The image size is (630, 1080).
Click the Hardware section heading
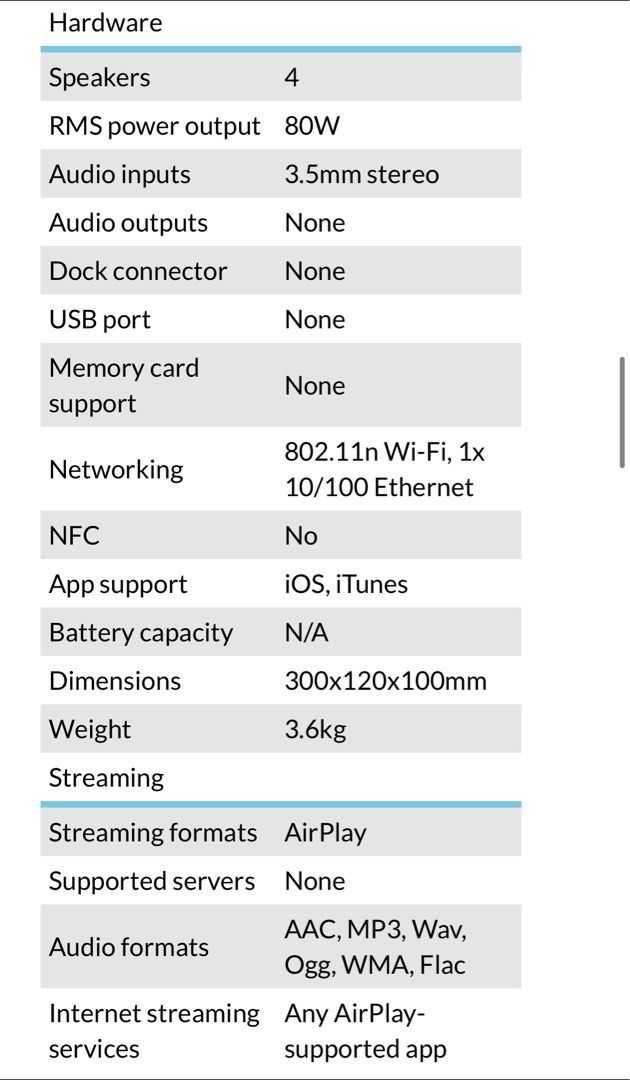coord(105,22)
